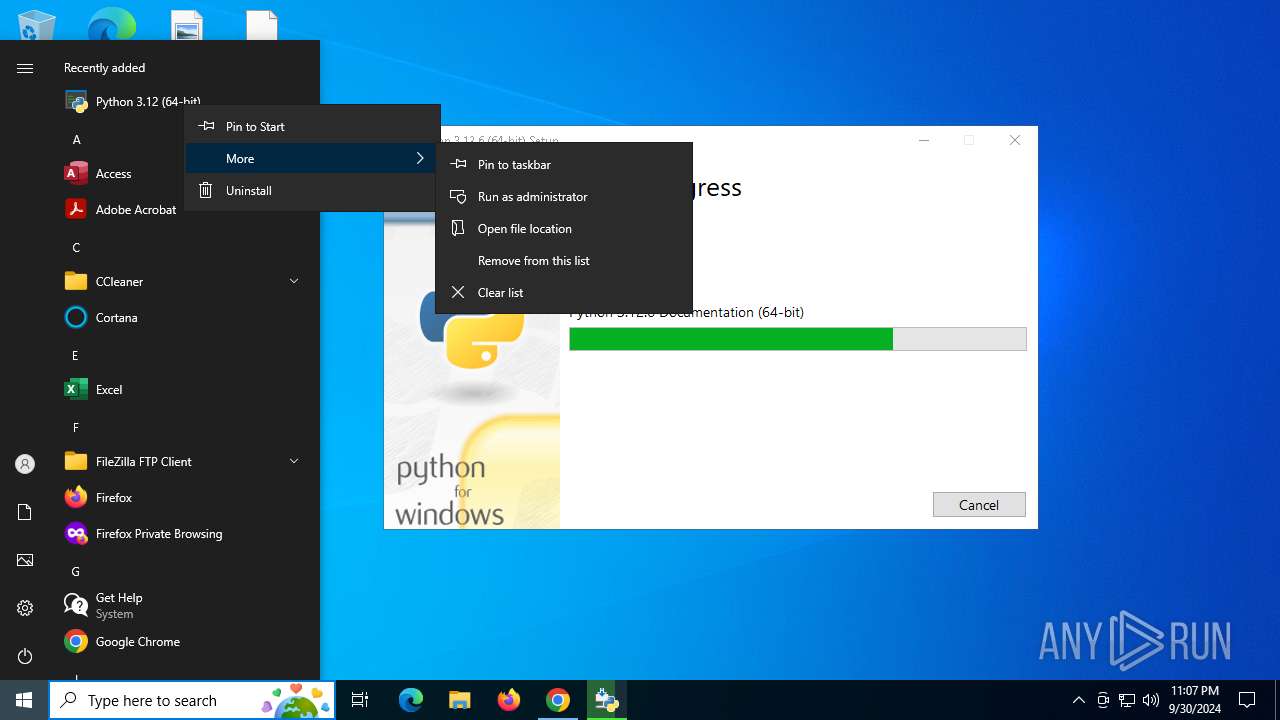Open Get Help system app
Image resolution: width=1280 pixels, height=720 pixels.
(x=184, y=606)
